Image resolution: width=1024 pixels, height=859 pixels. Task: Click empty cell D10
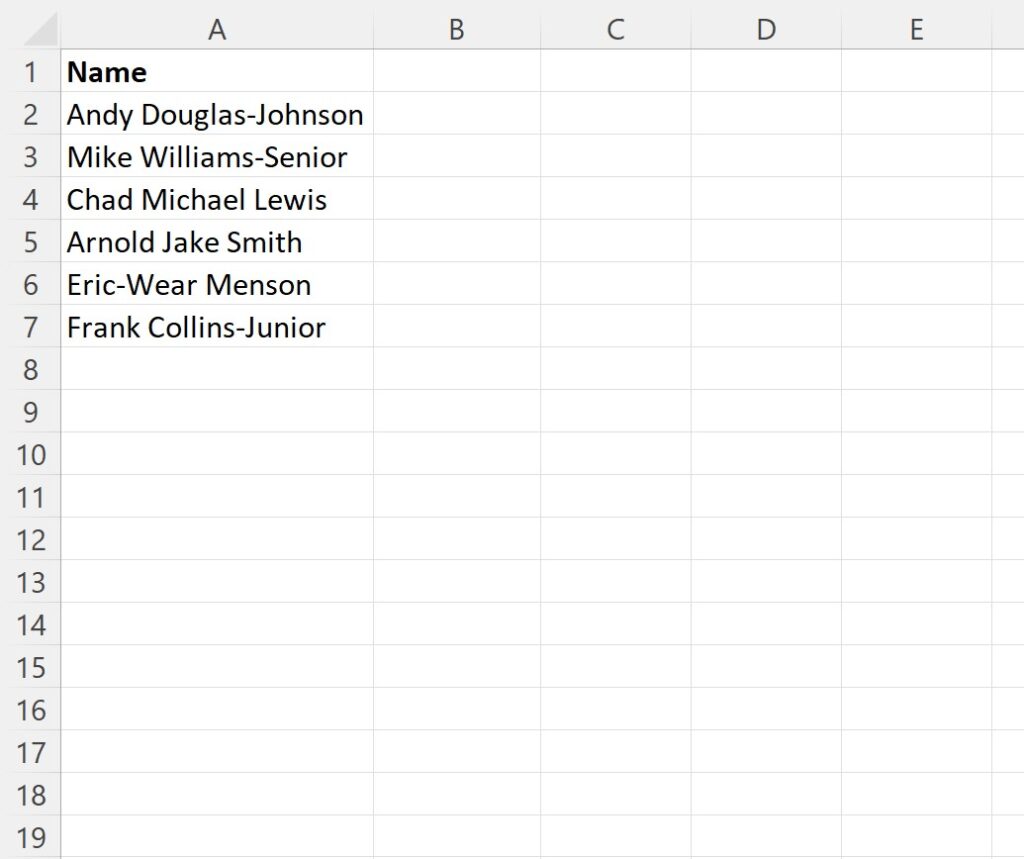point(766,454)
